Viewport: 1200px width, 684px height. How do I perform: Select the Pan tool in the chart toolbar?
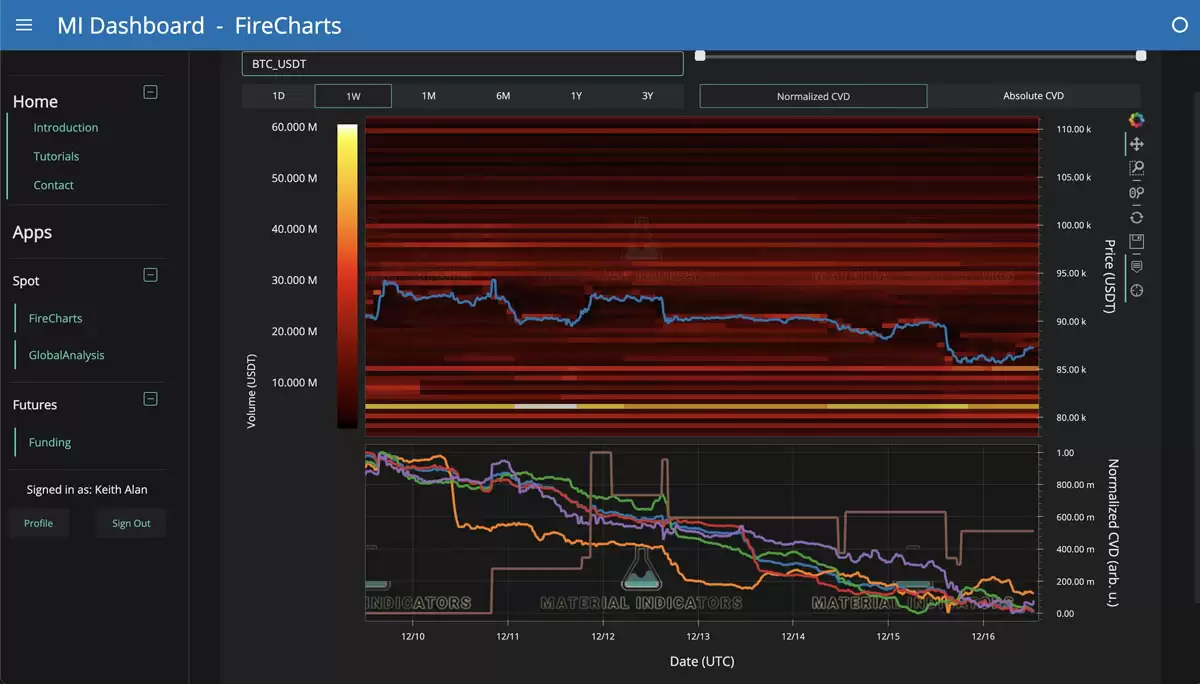(x=1136, y=144)
